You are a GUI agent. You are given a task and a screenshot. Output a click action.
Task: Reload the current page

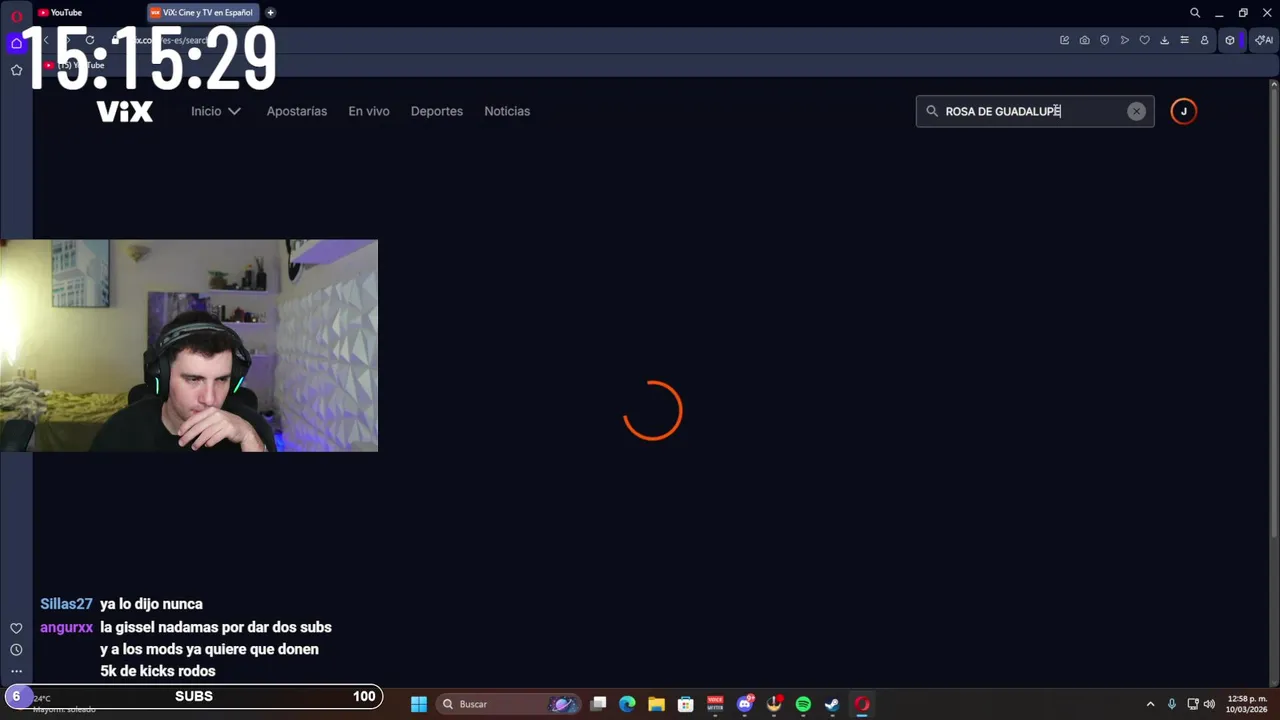(x=89, y=40)
